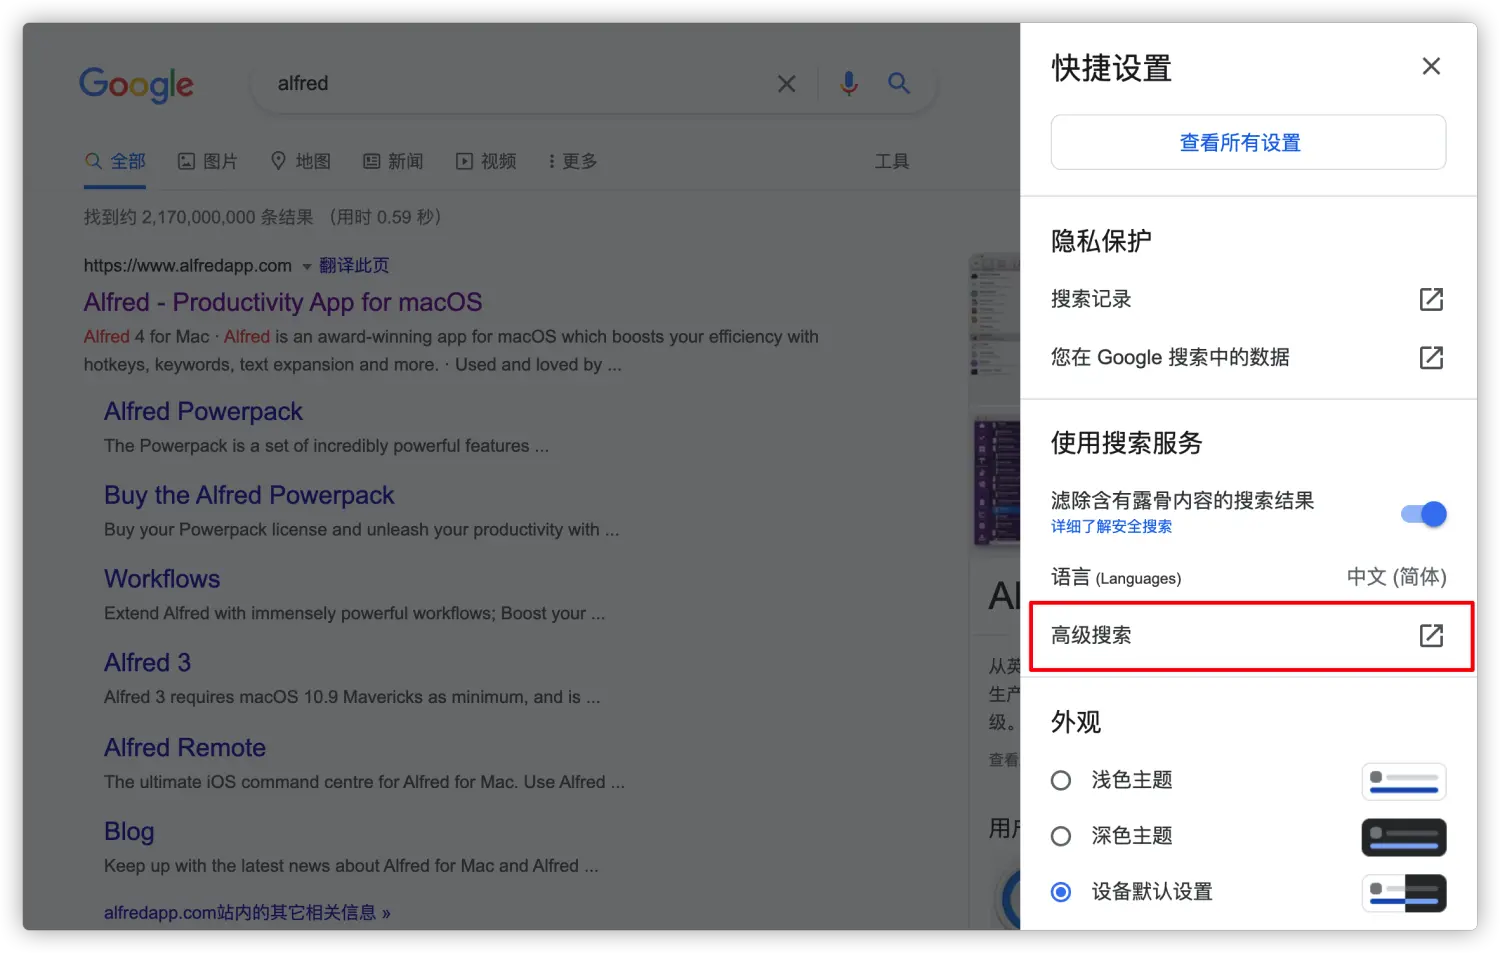
Task: Select 深色主题 radio button
Action: click(x=1061, y=836)
